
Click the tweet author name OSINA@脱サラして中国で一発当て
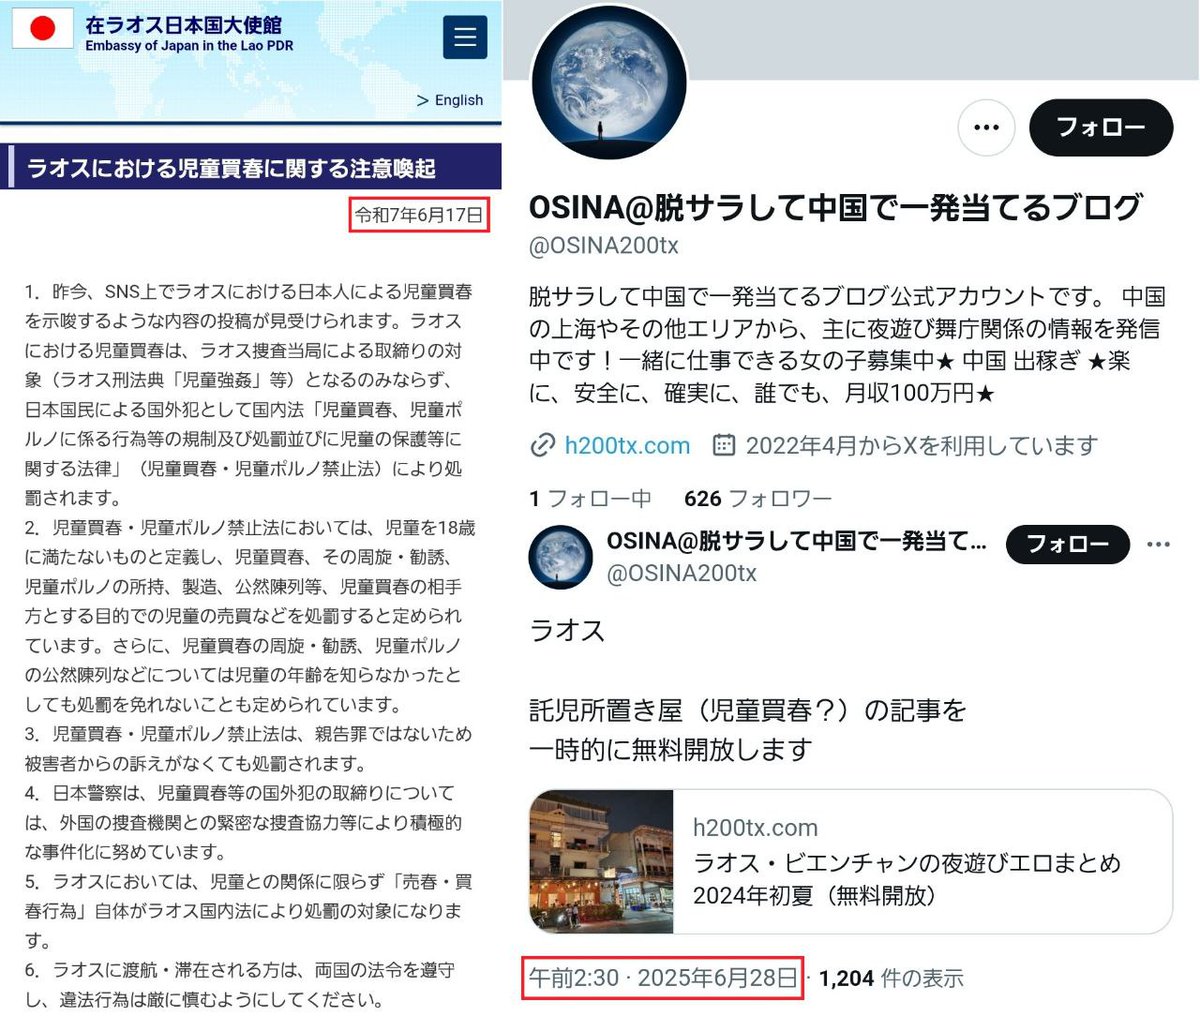796,541
